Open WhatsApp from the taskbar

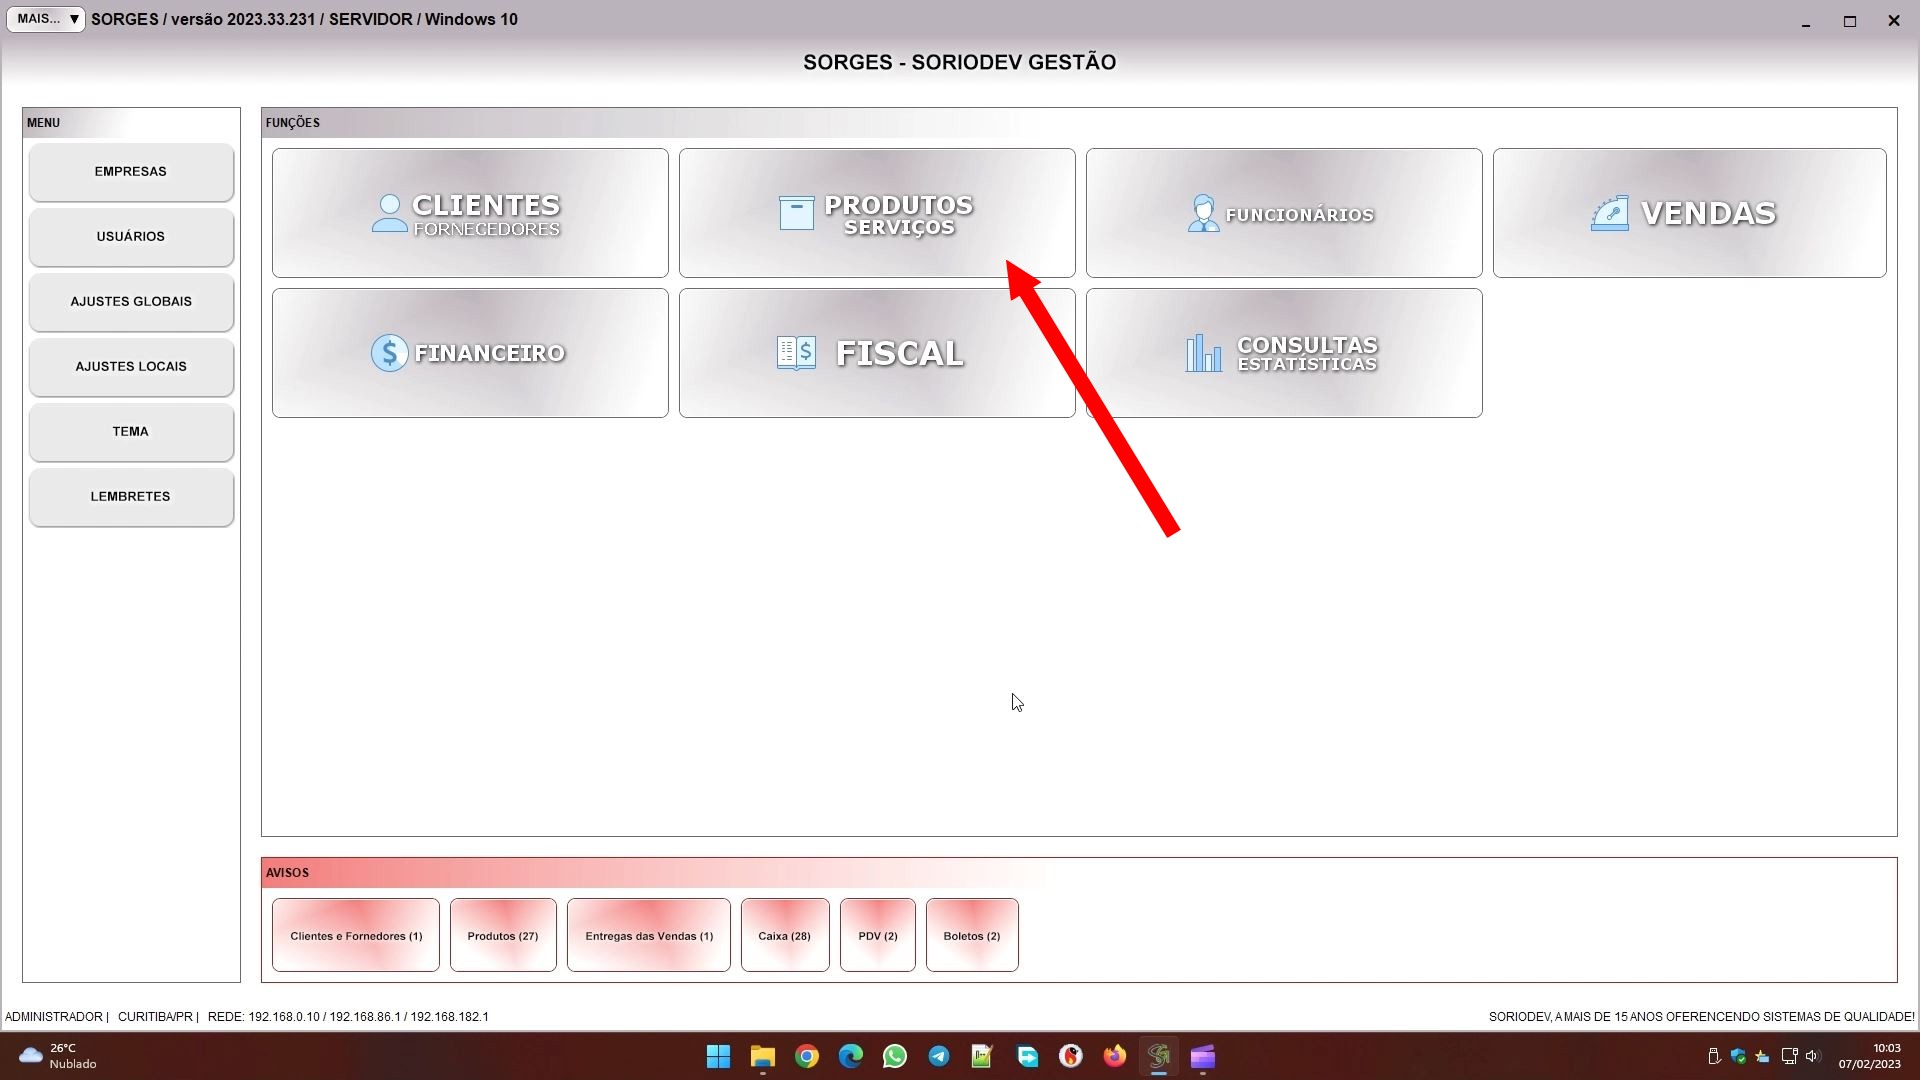[895, 1057]
